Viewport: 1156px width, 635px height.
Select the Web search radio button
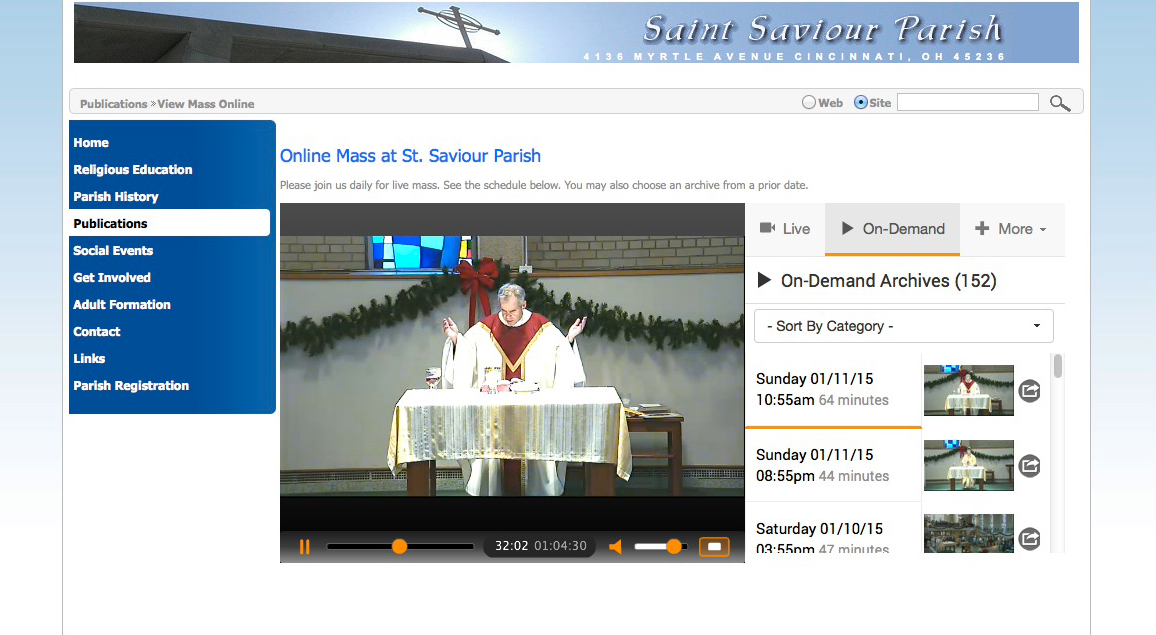pos(809,103)
